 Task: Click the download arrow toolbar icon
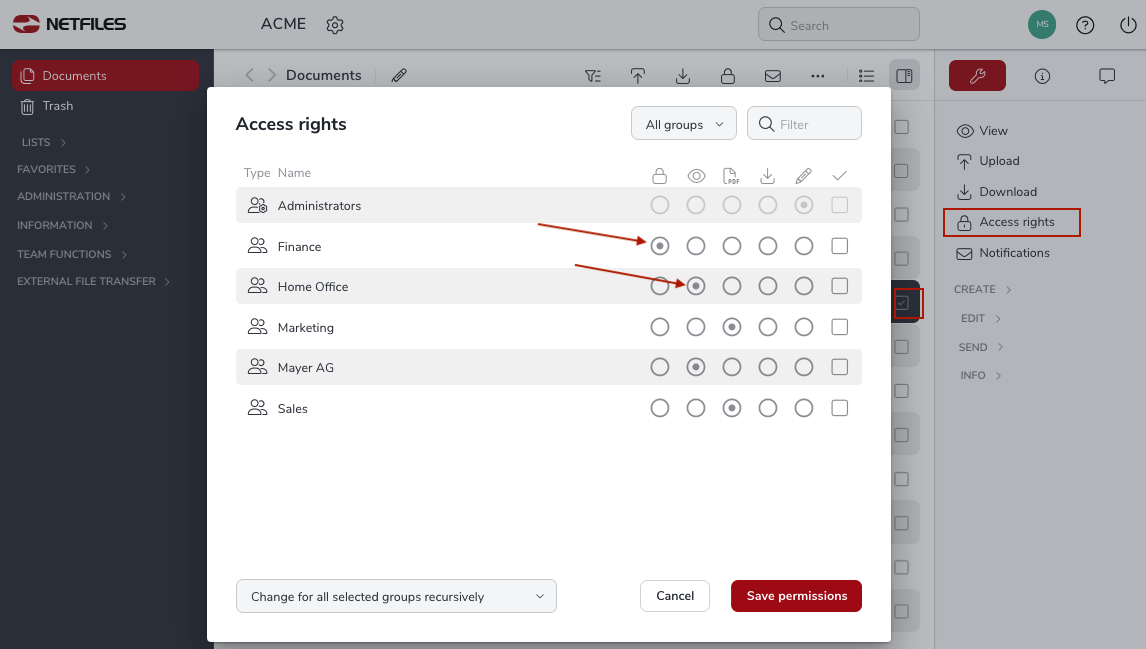click(683, 76)
